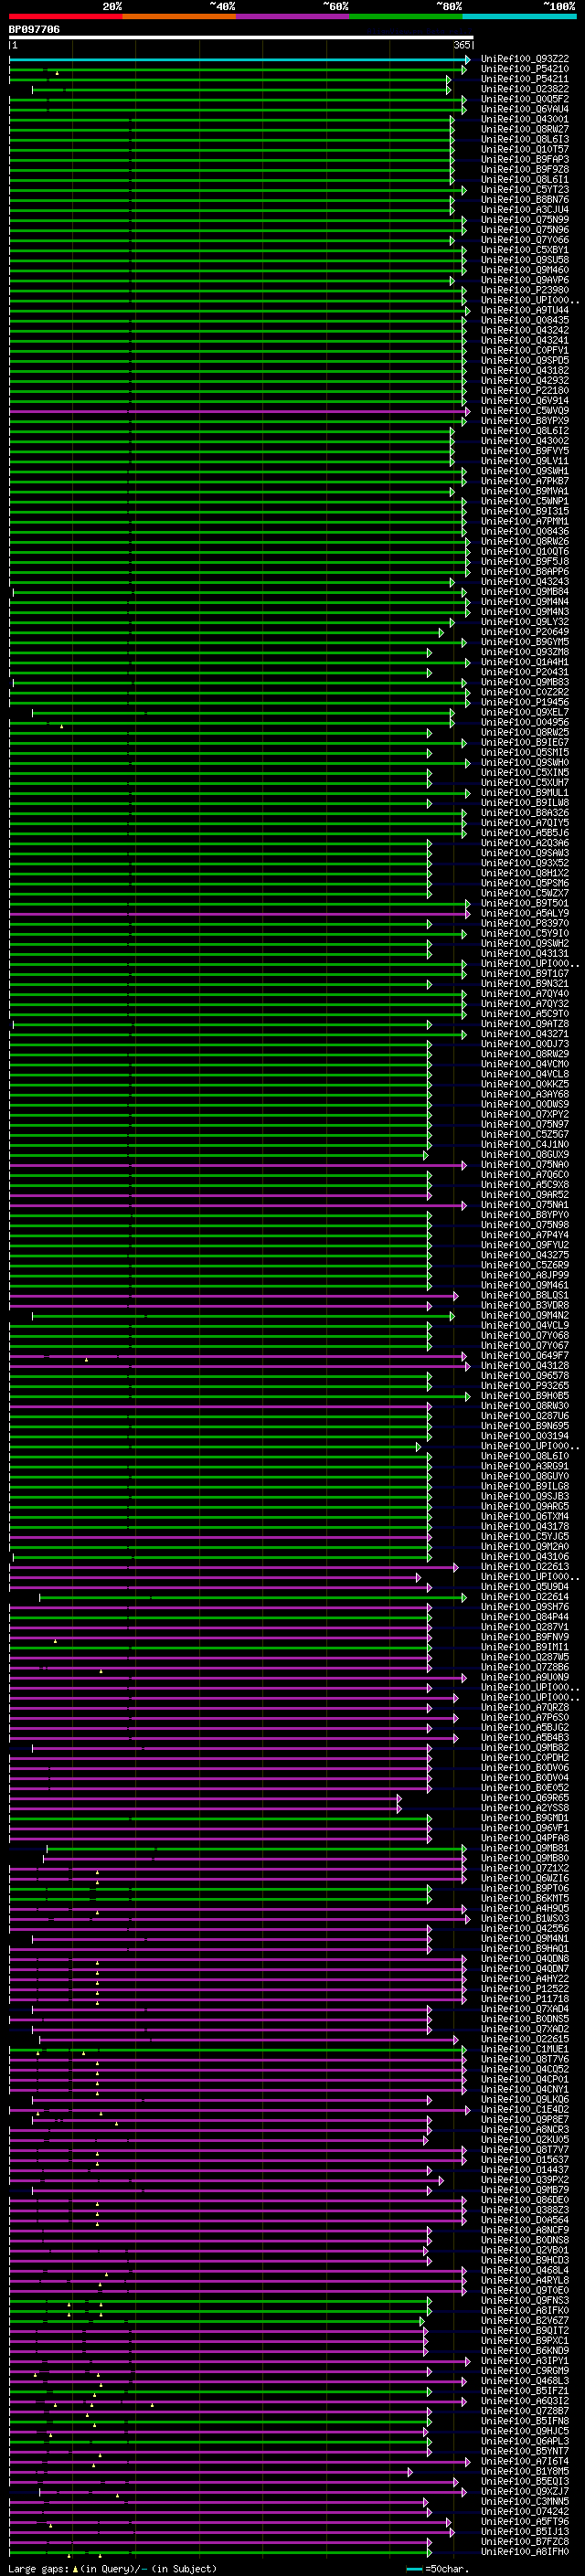585x2576 pixels.
Task: Click the green ~80% identity legend segment
Action: pos(405,16)
